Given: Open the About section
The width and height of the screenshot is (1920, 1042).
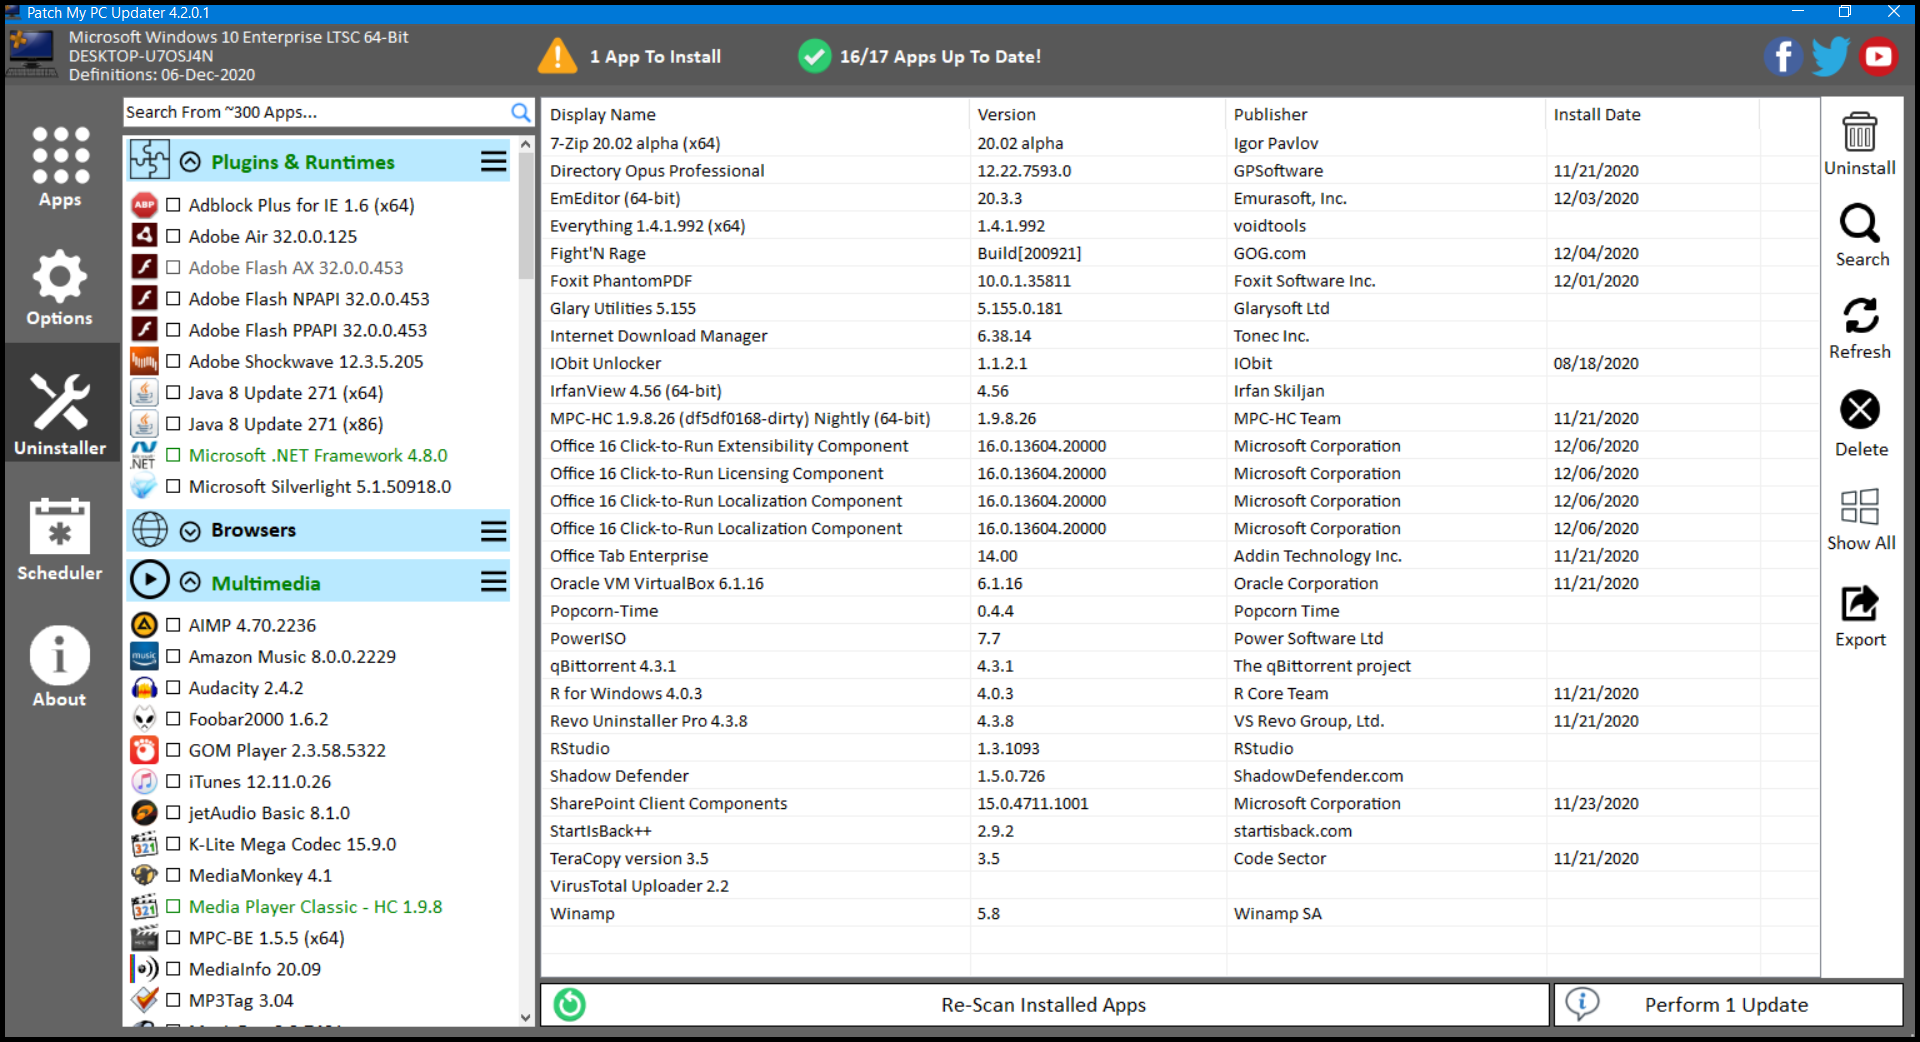Looking at the screenshot, I should (60, 666).
